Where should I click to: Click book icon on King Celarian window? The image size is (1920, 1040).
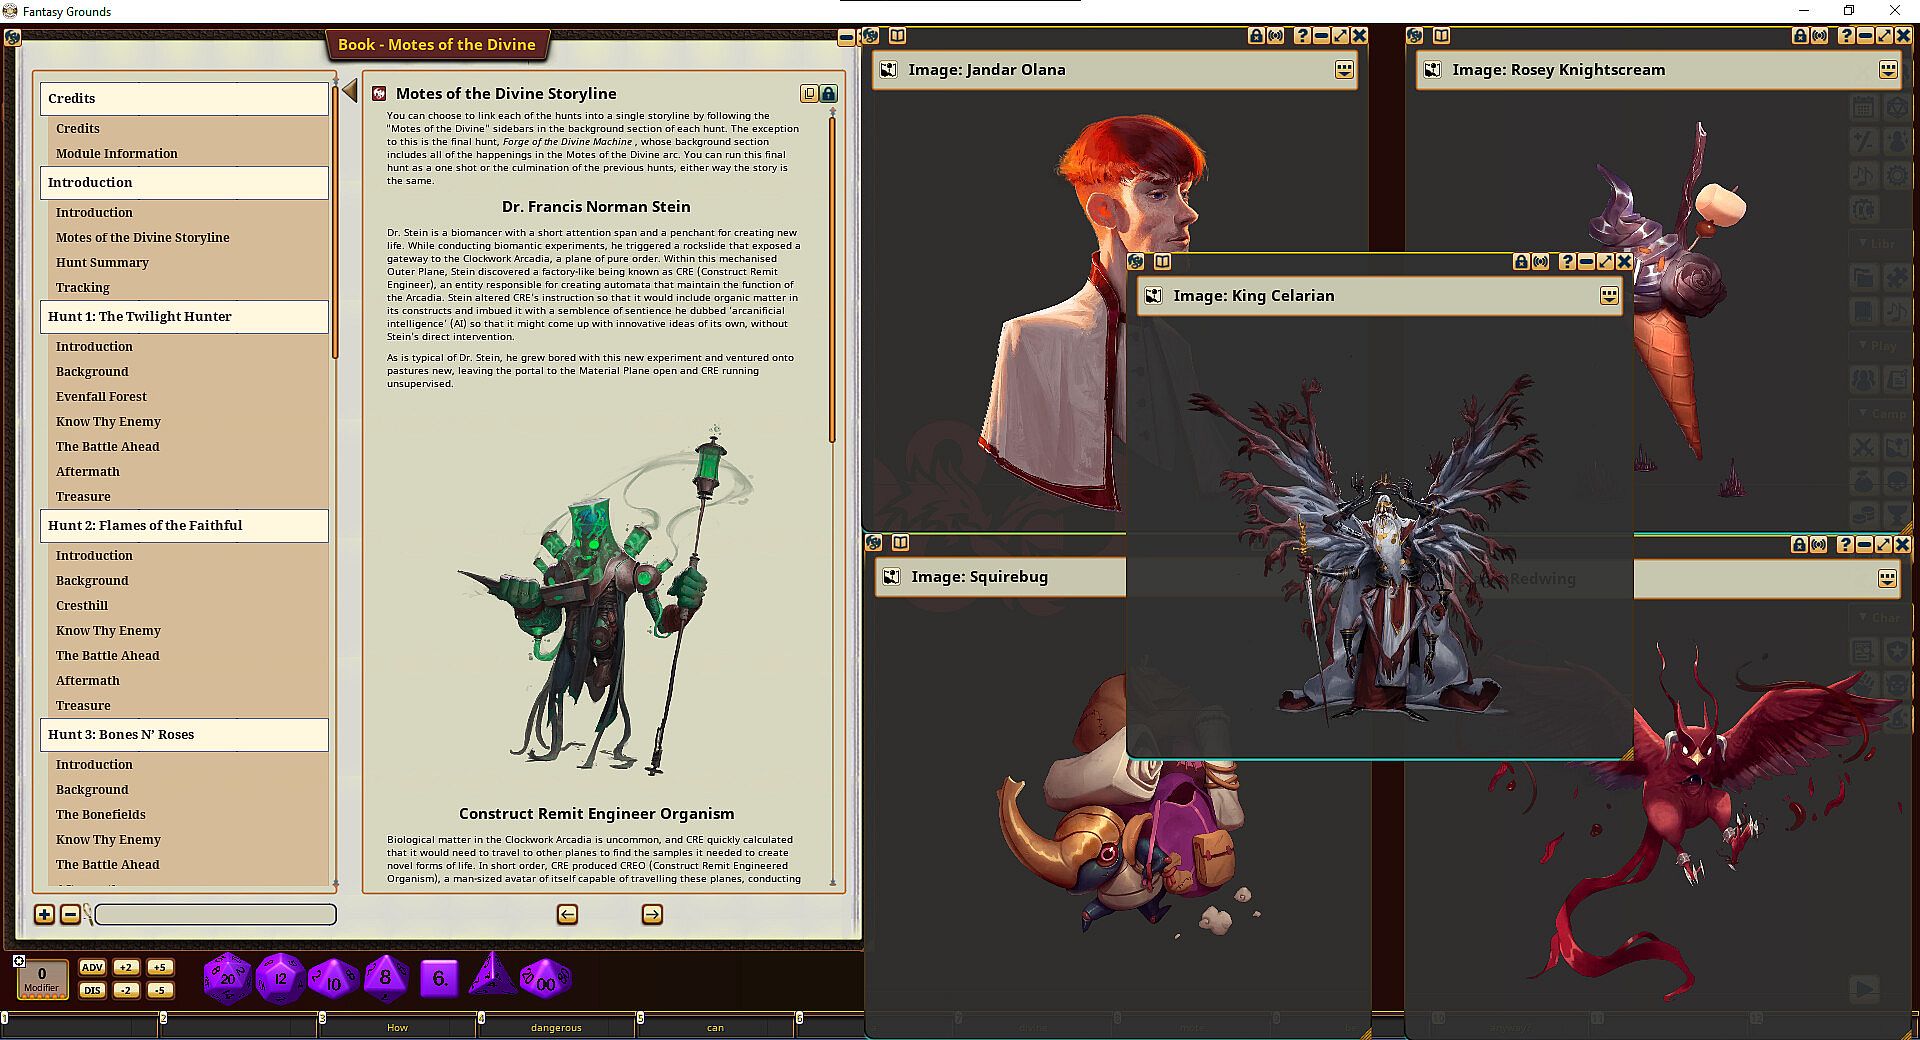1162,261
